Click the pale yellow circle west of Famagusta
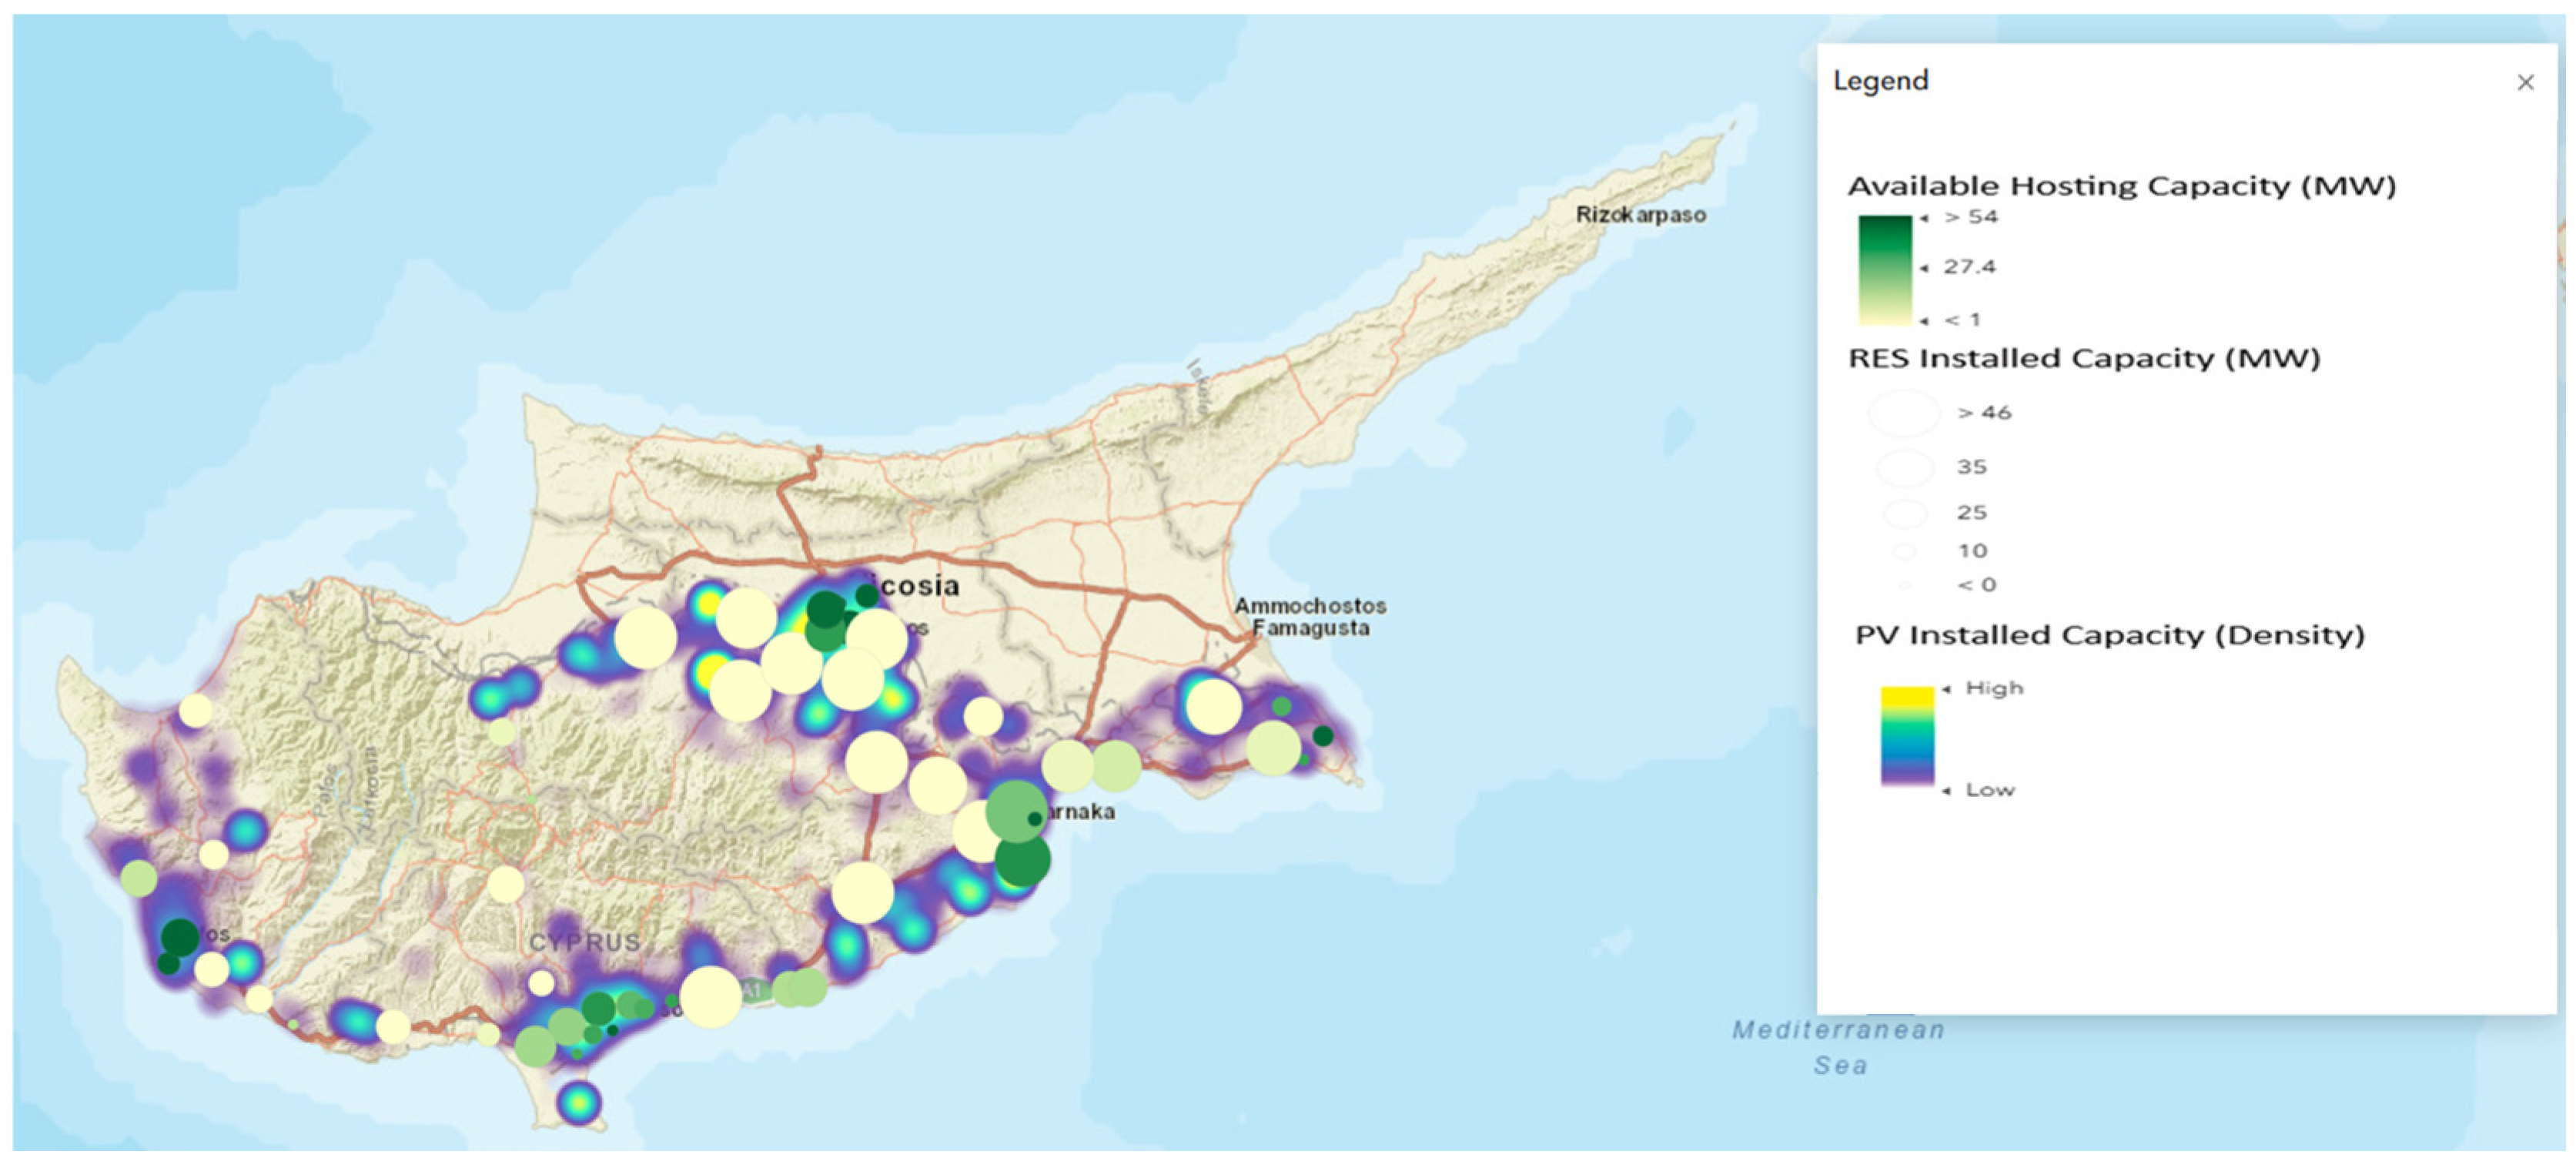 1213,706
